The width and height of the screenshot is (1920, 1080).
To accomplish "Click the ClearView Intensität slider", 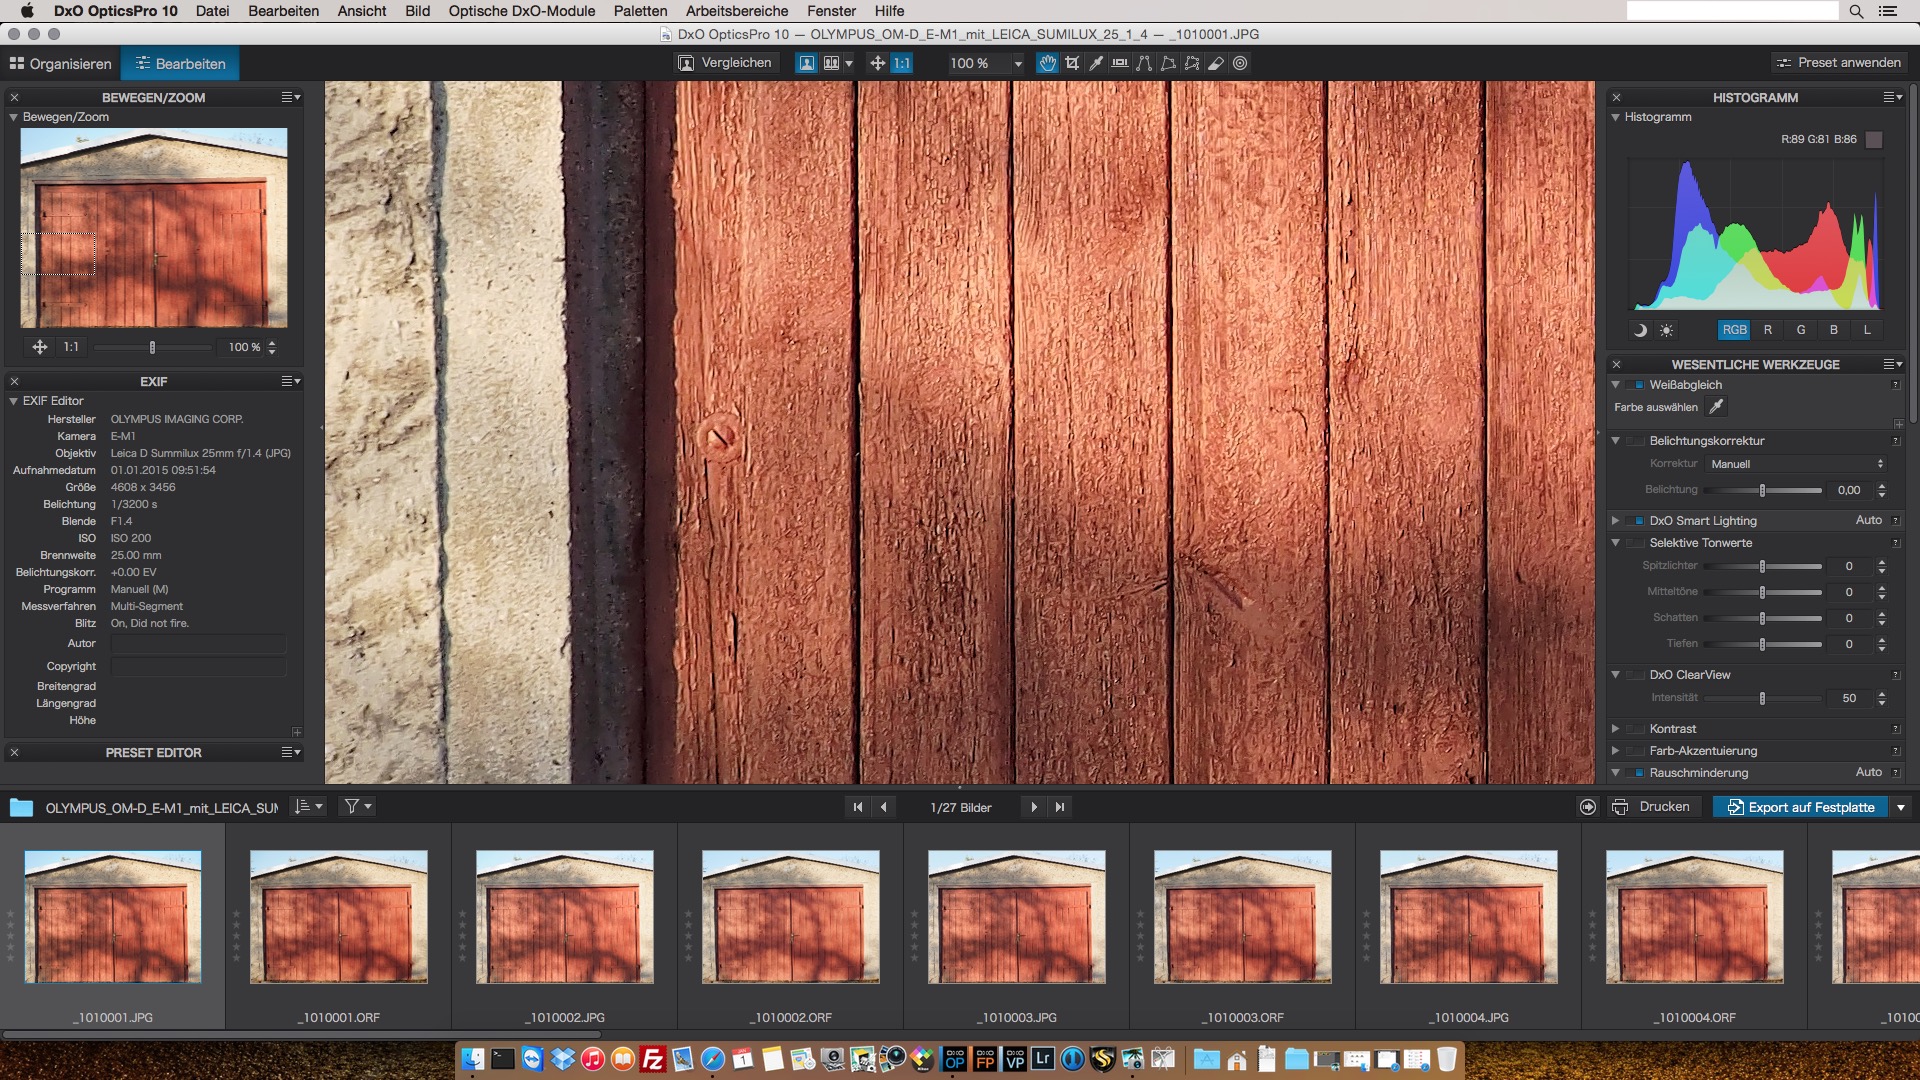I will coord(1763,698).
